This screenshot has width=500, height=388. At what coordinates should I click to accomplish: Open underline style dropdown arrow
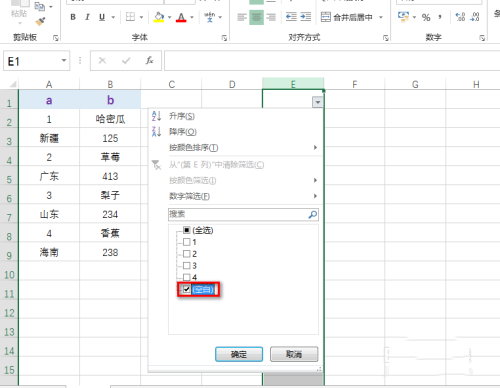click(x=113, y=17)
